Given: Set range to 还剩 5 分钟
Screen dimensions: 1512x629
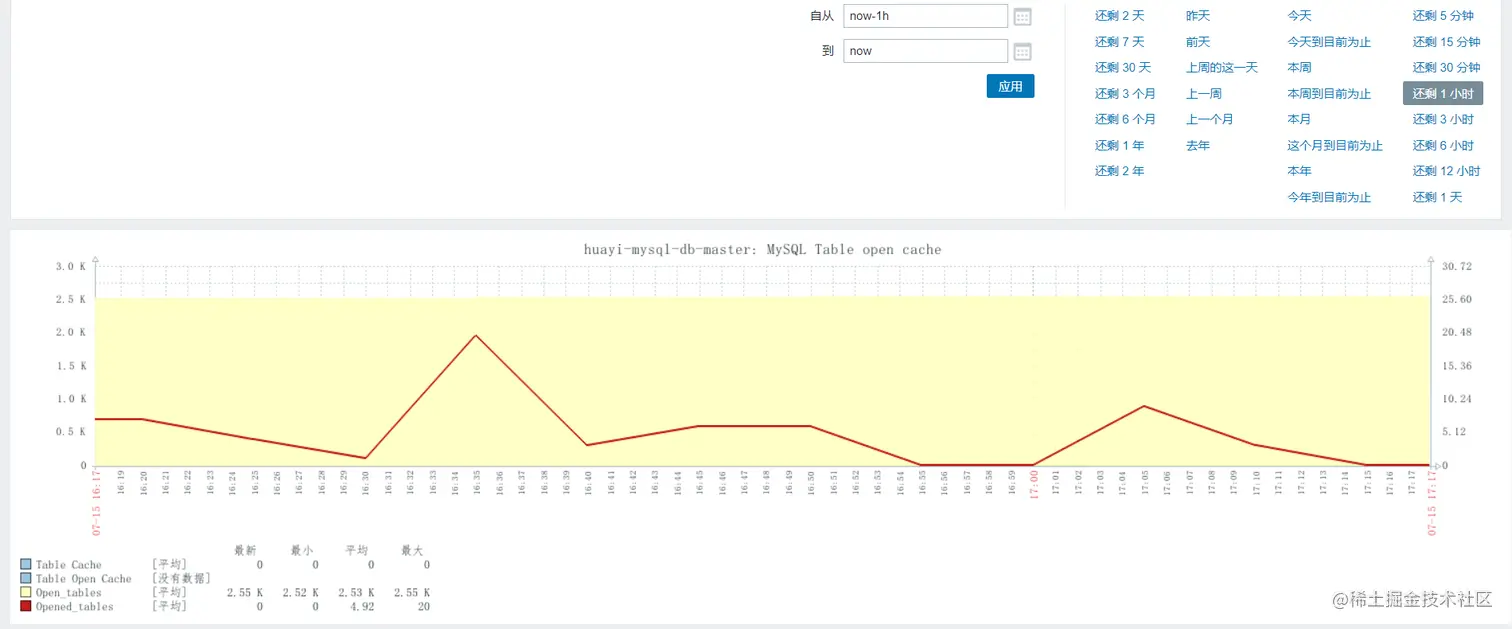Looking at the screenshot, I should [x=1443, y=16].
